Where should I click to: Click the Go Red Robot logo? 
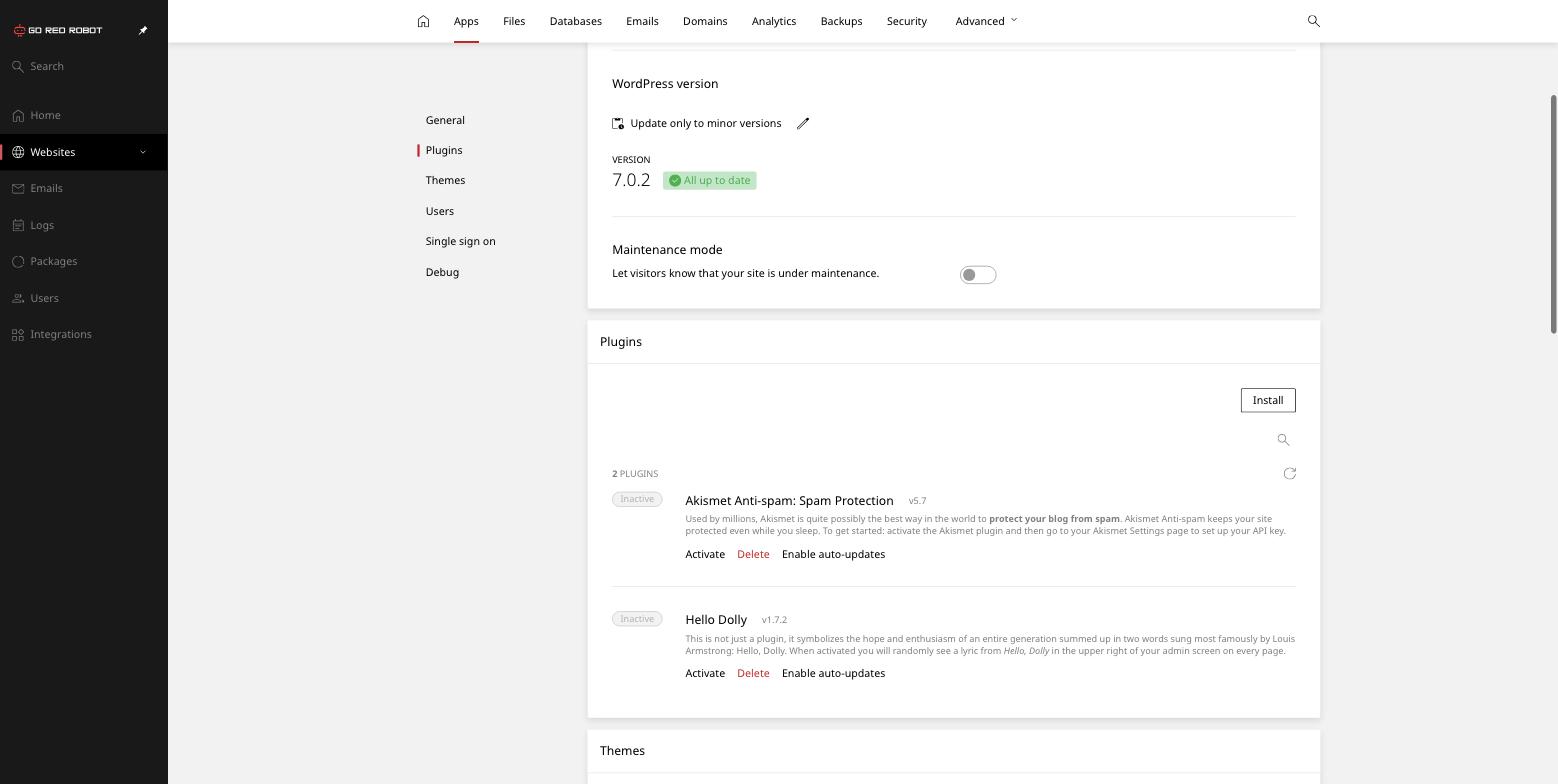[x=58, y=30]
